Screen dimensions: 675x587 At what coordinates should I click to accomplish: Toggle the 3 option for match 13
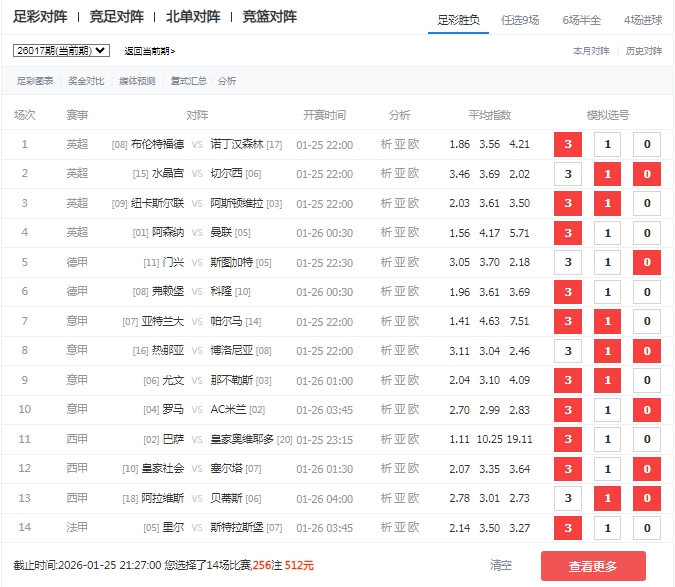568,499
